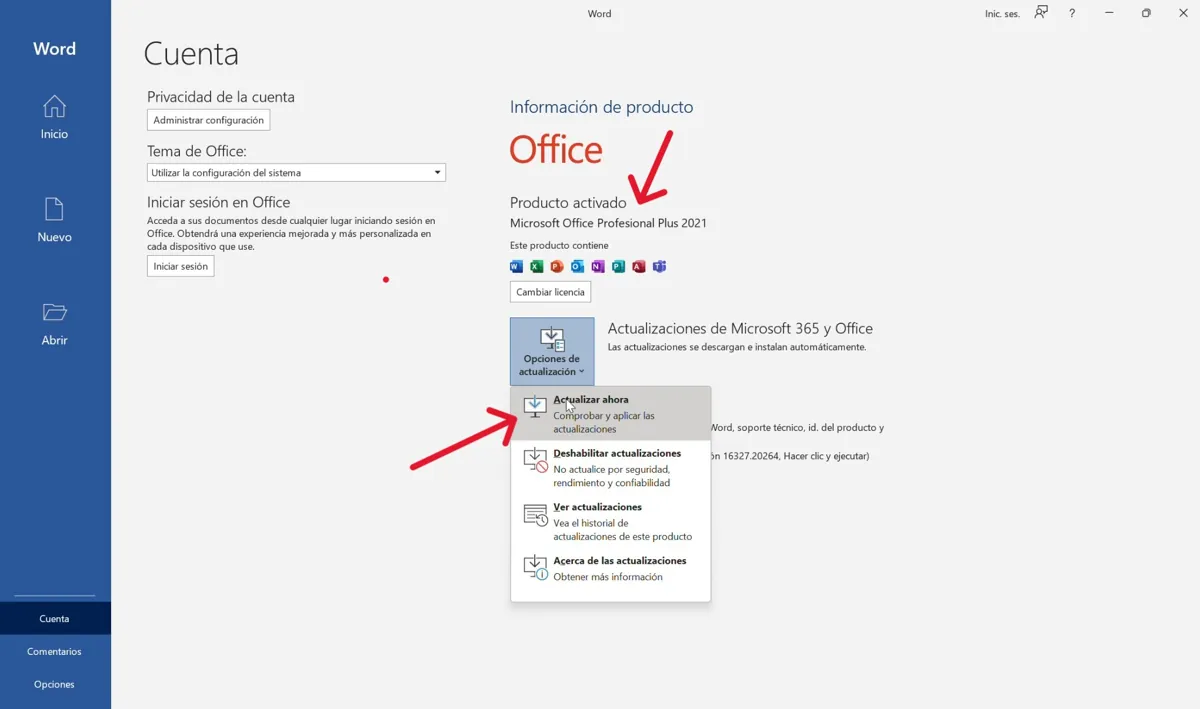The image size is (1200, 709).
Task: Click the OneNote app icon in product list
Action: [598, 266]
